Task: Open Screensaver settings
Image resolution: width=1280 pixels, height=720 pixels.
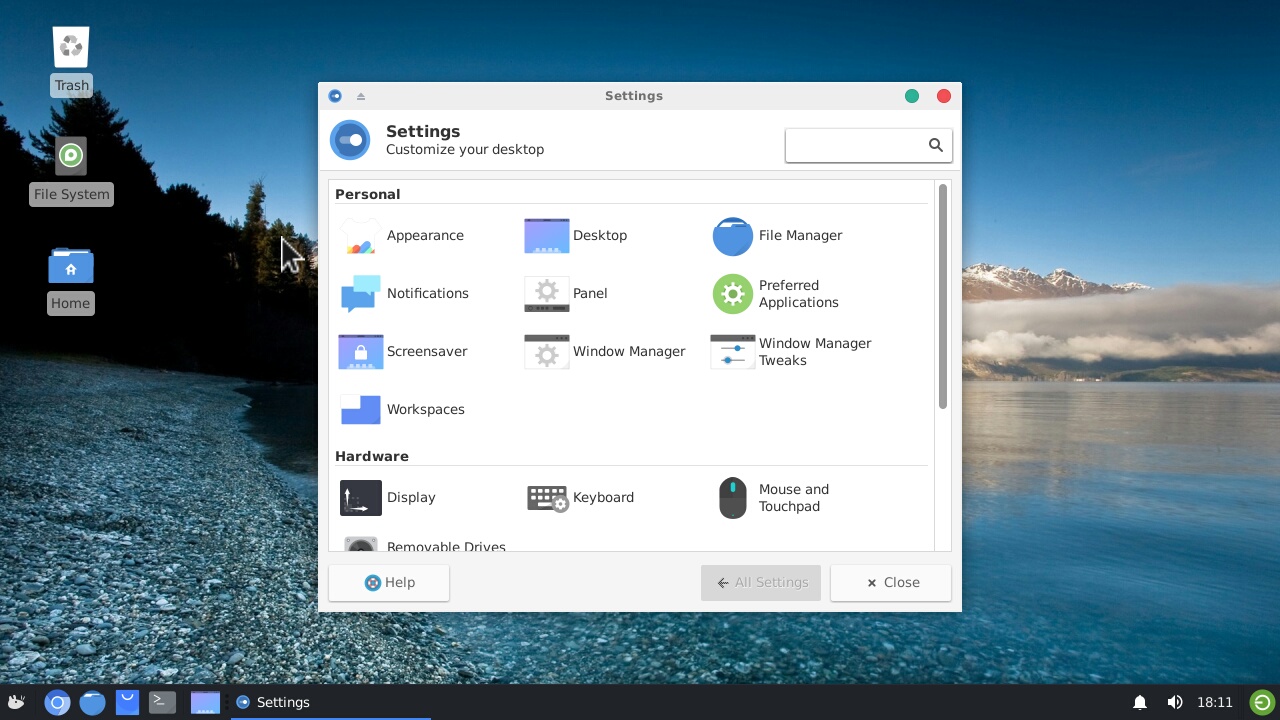Action: 403,352
